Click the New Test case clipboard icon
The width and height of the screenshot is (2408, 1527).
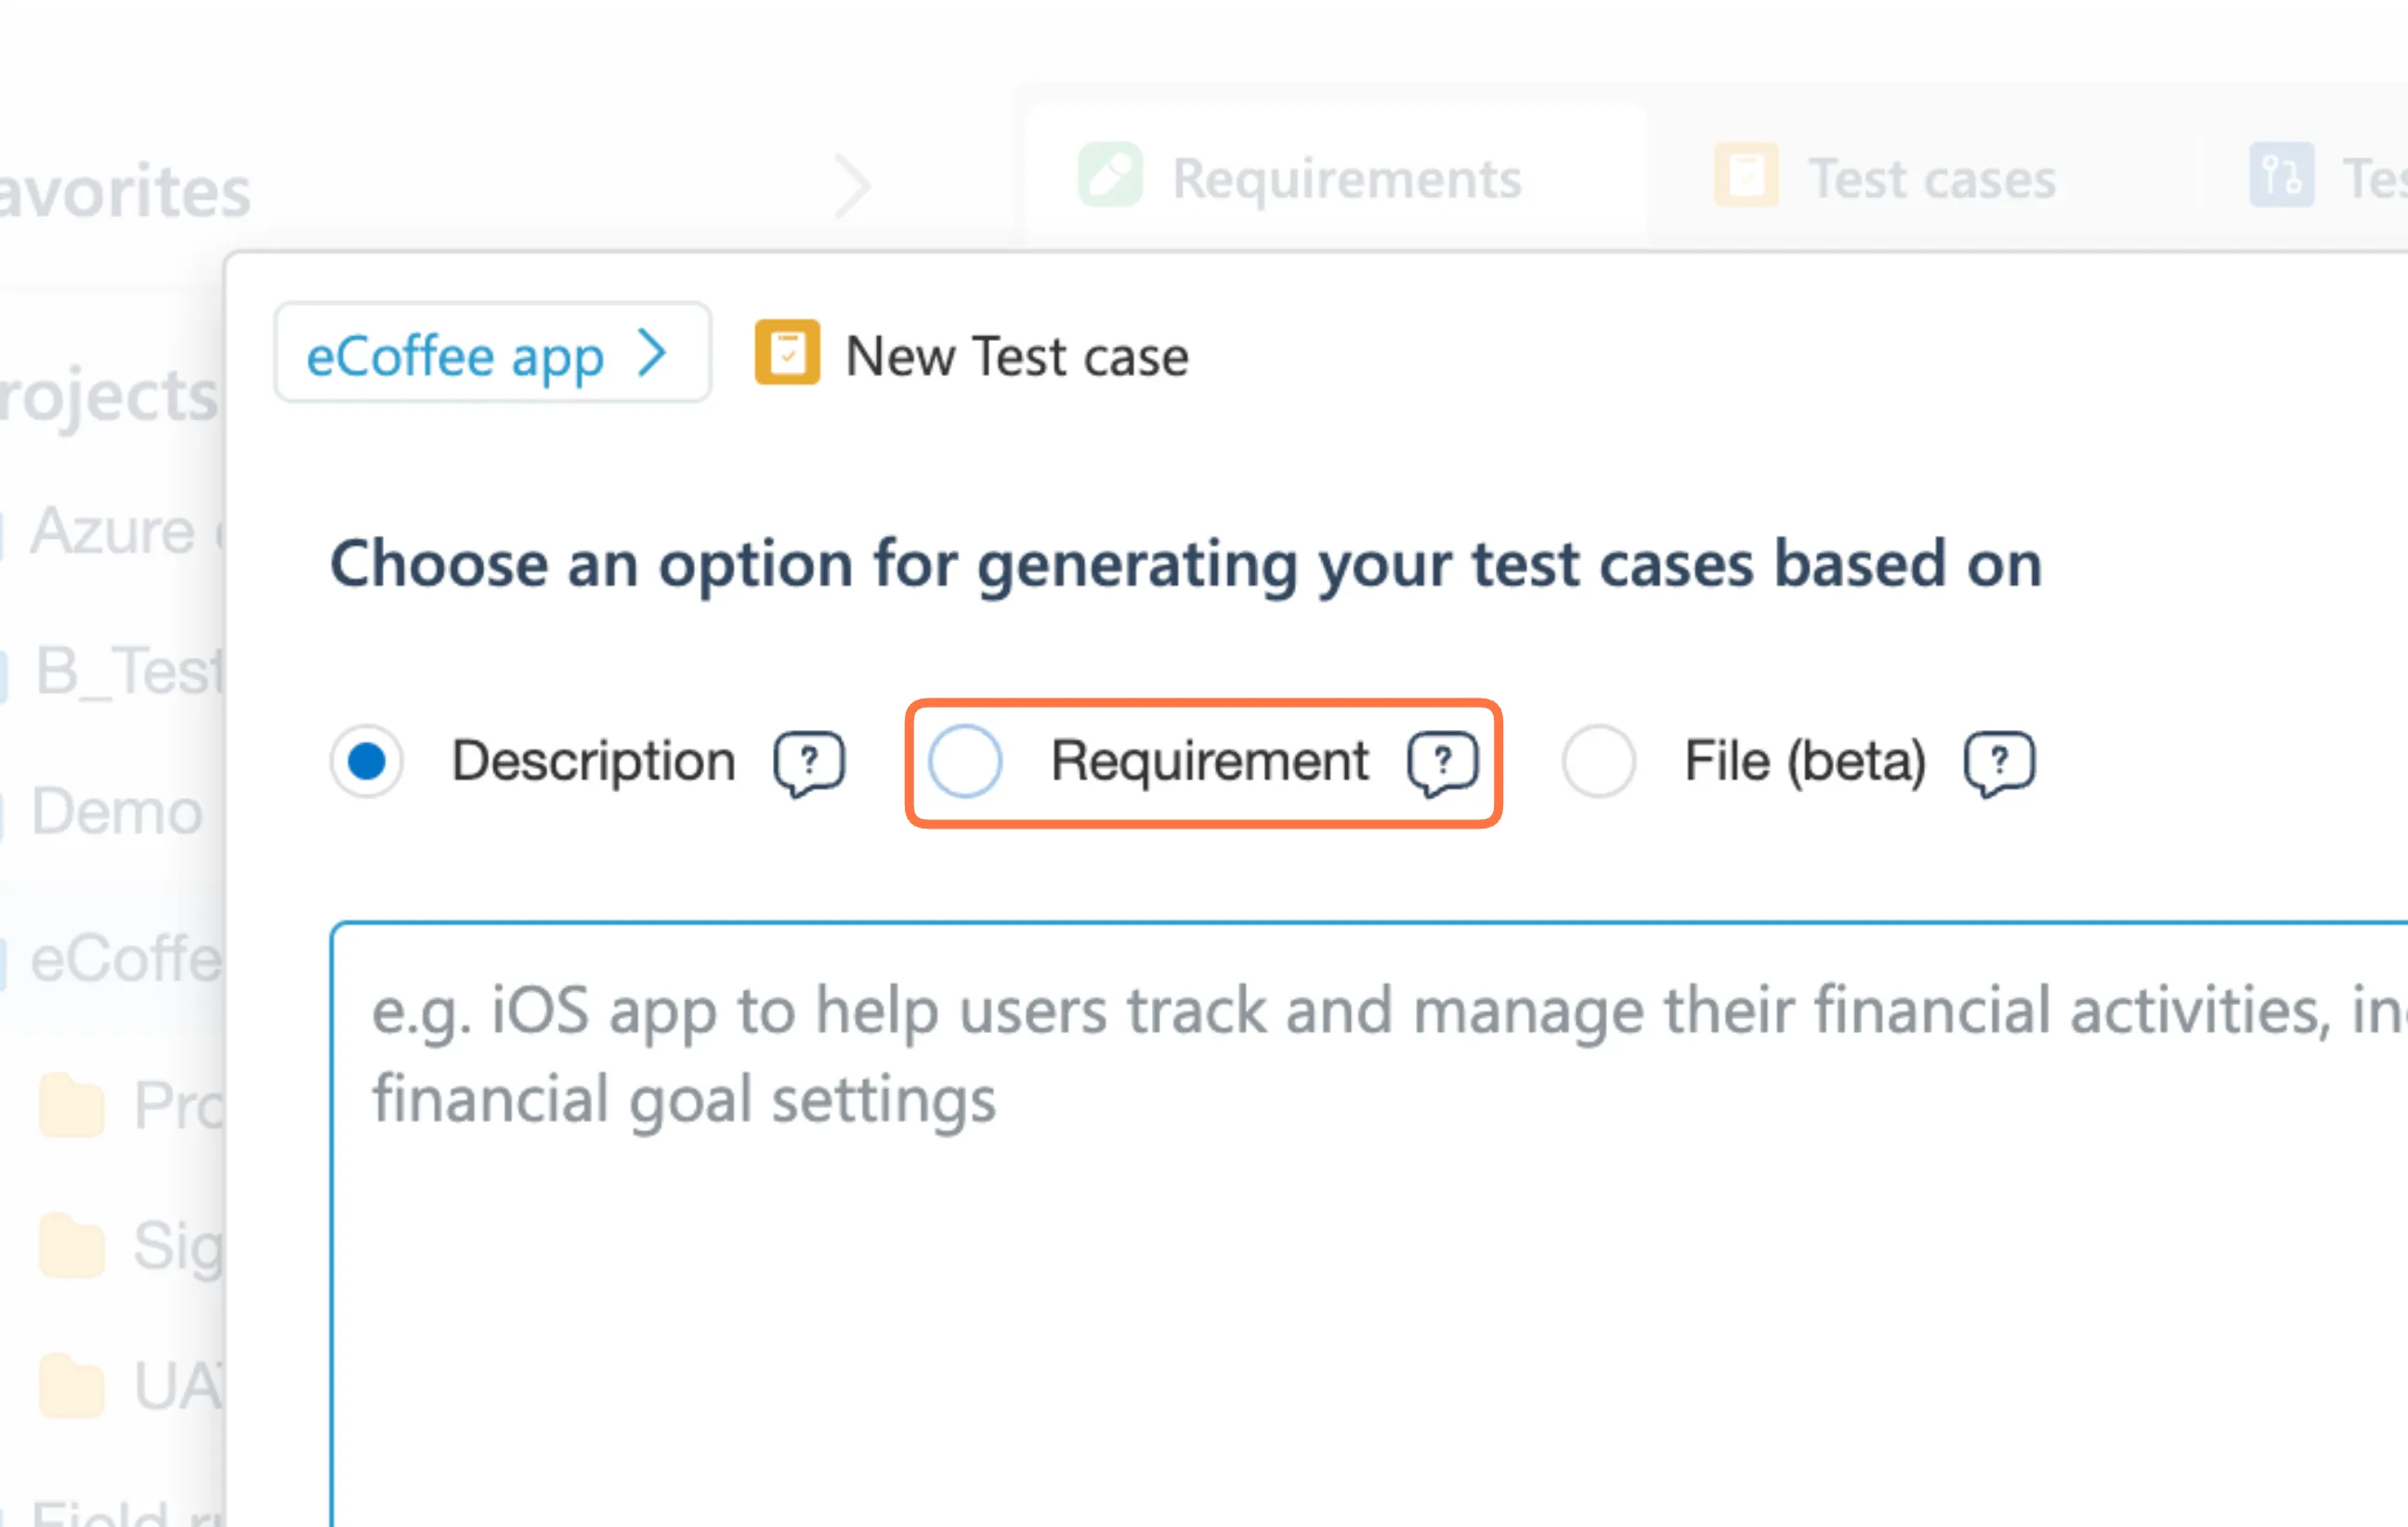pos(787,353)
